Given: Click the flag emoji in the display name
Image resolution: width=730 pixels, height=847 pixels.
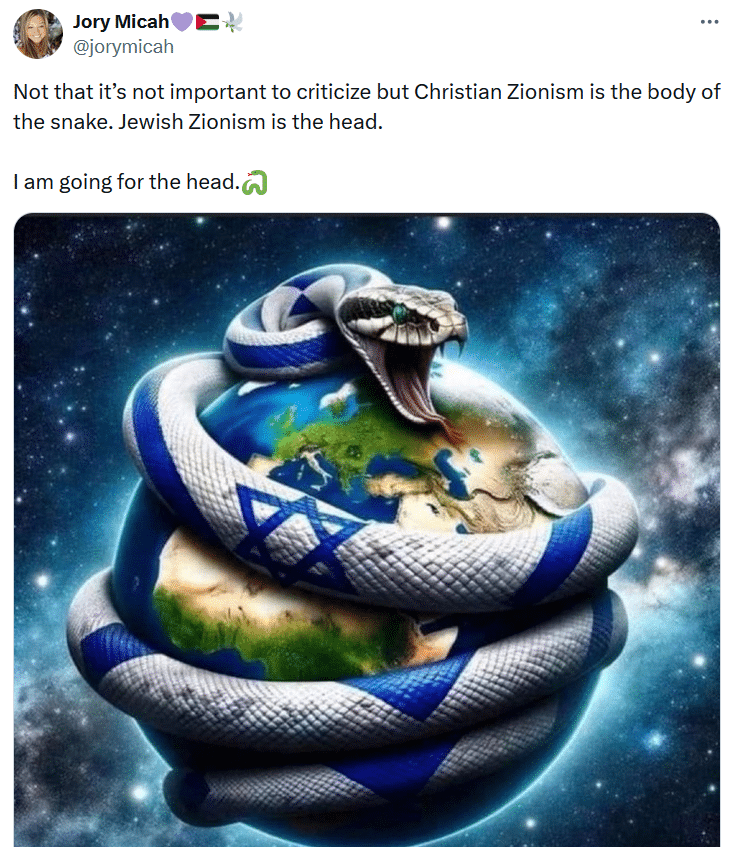Looking at the screenshot, I should click(207, 22).
